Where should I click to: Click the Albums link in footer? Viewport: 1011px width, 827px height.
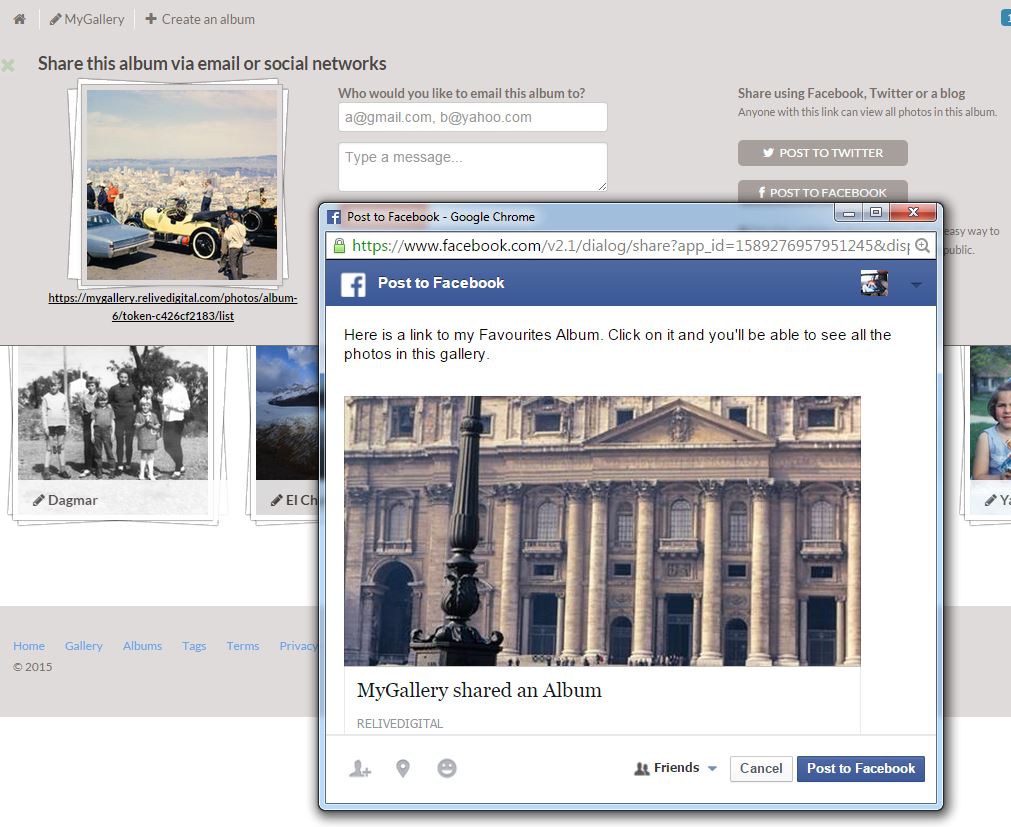tap(142, 646)
